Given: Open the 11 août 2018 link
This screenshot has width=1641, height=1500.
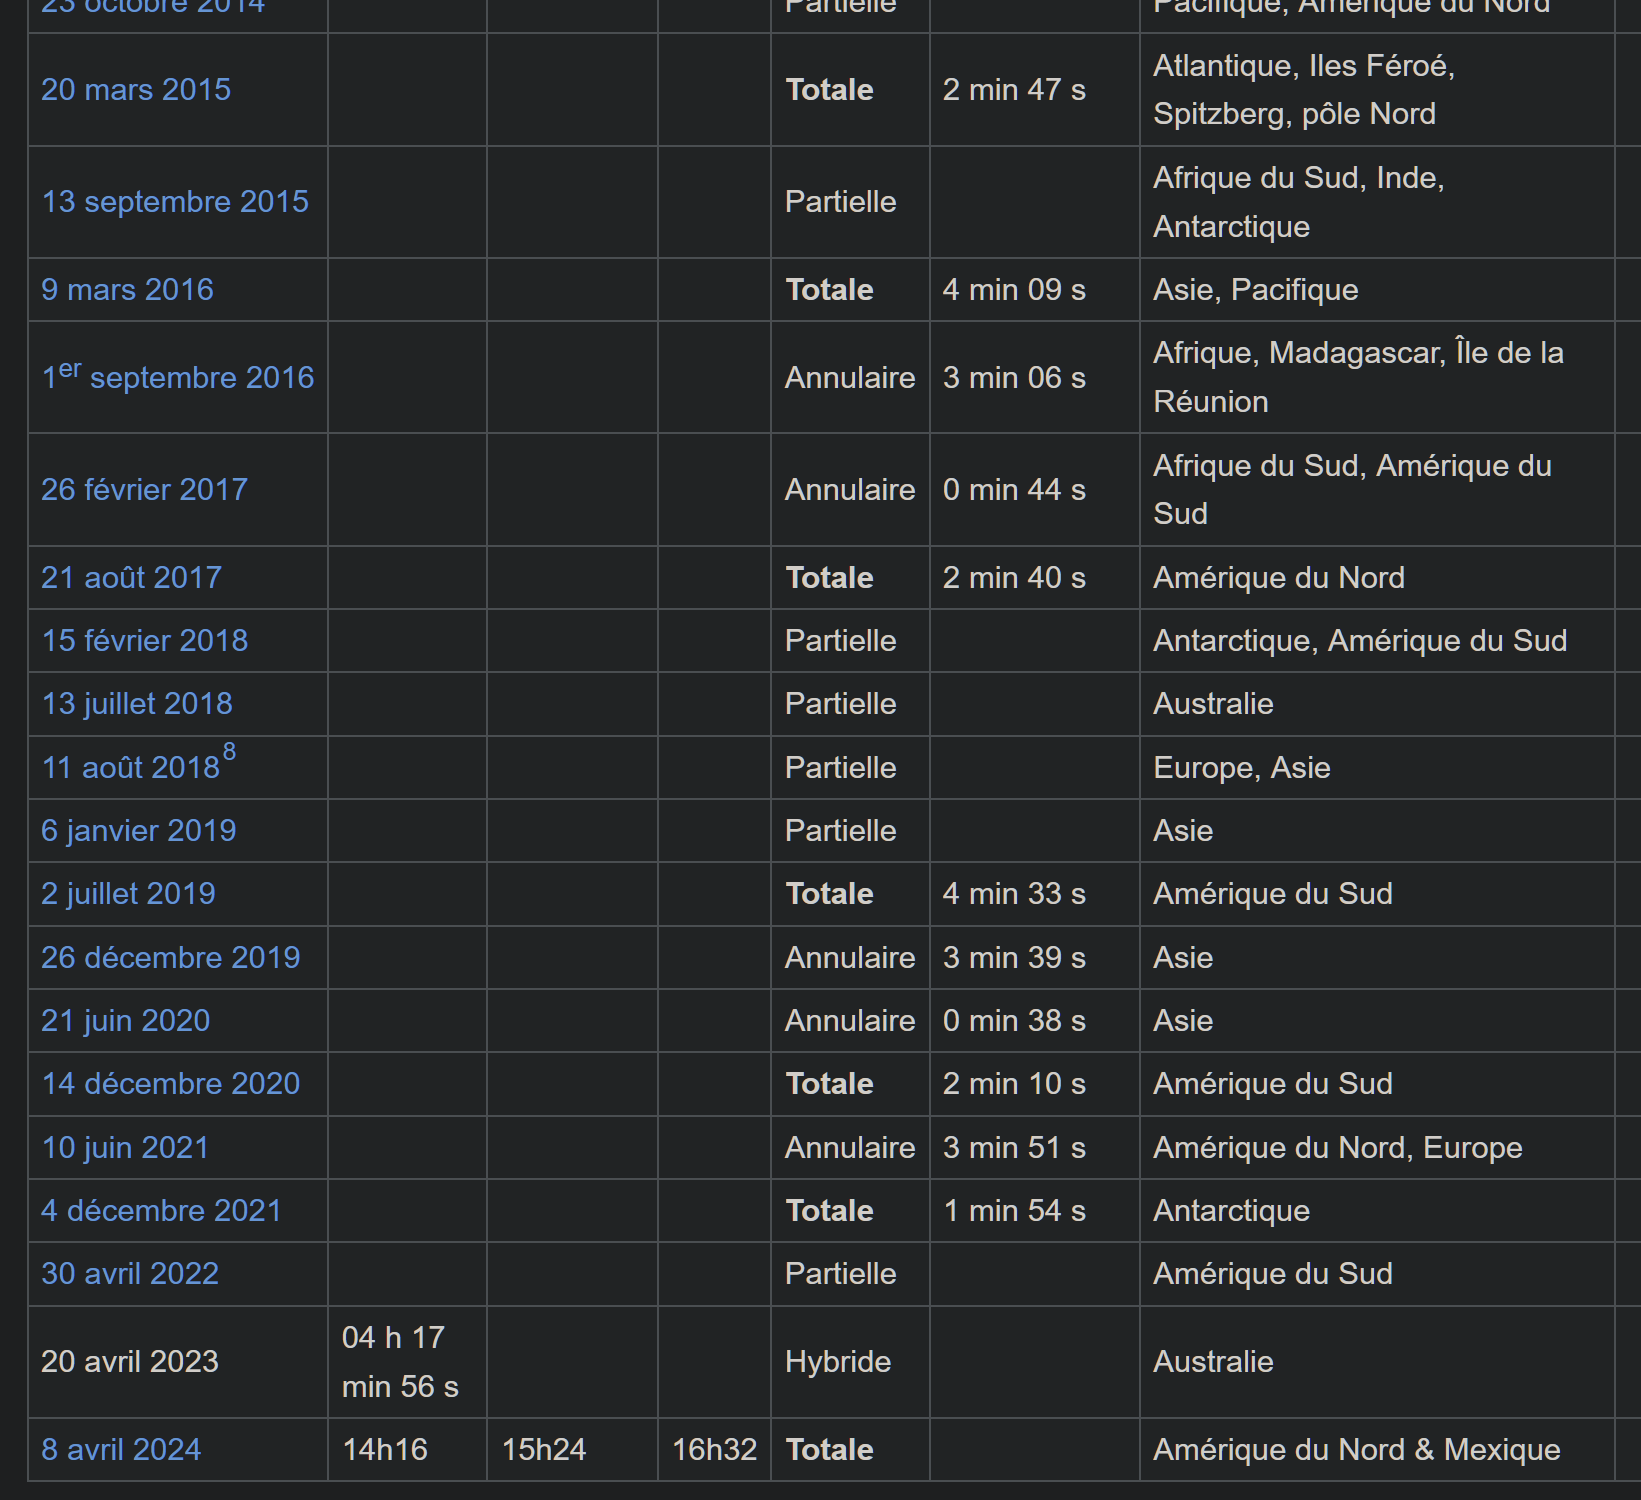Looking at the screenshot, I should pyautogui.click(x=130, y=768).
